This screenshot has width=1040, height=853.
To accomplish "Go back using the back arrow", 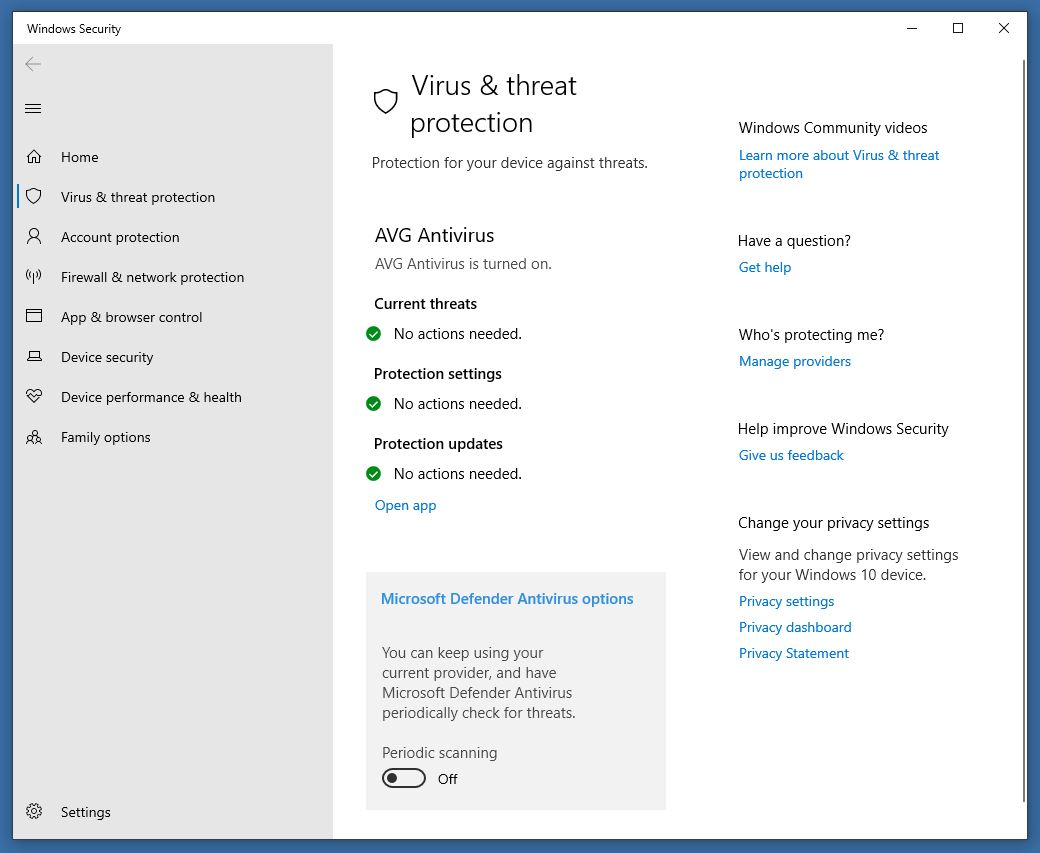I will [x=33, y=64].
